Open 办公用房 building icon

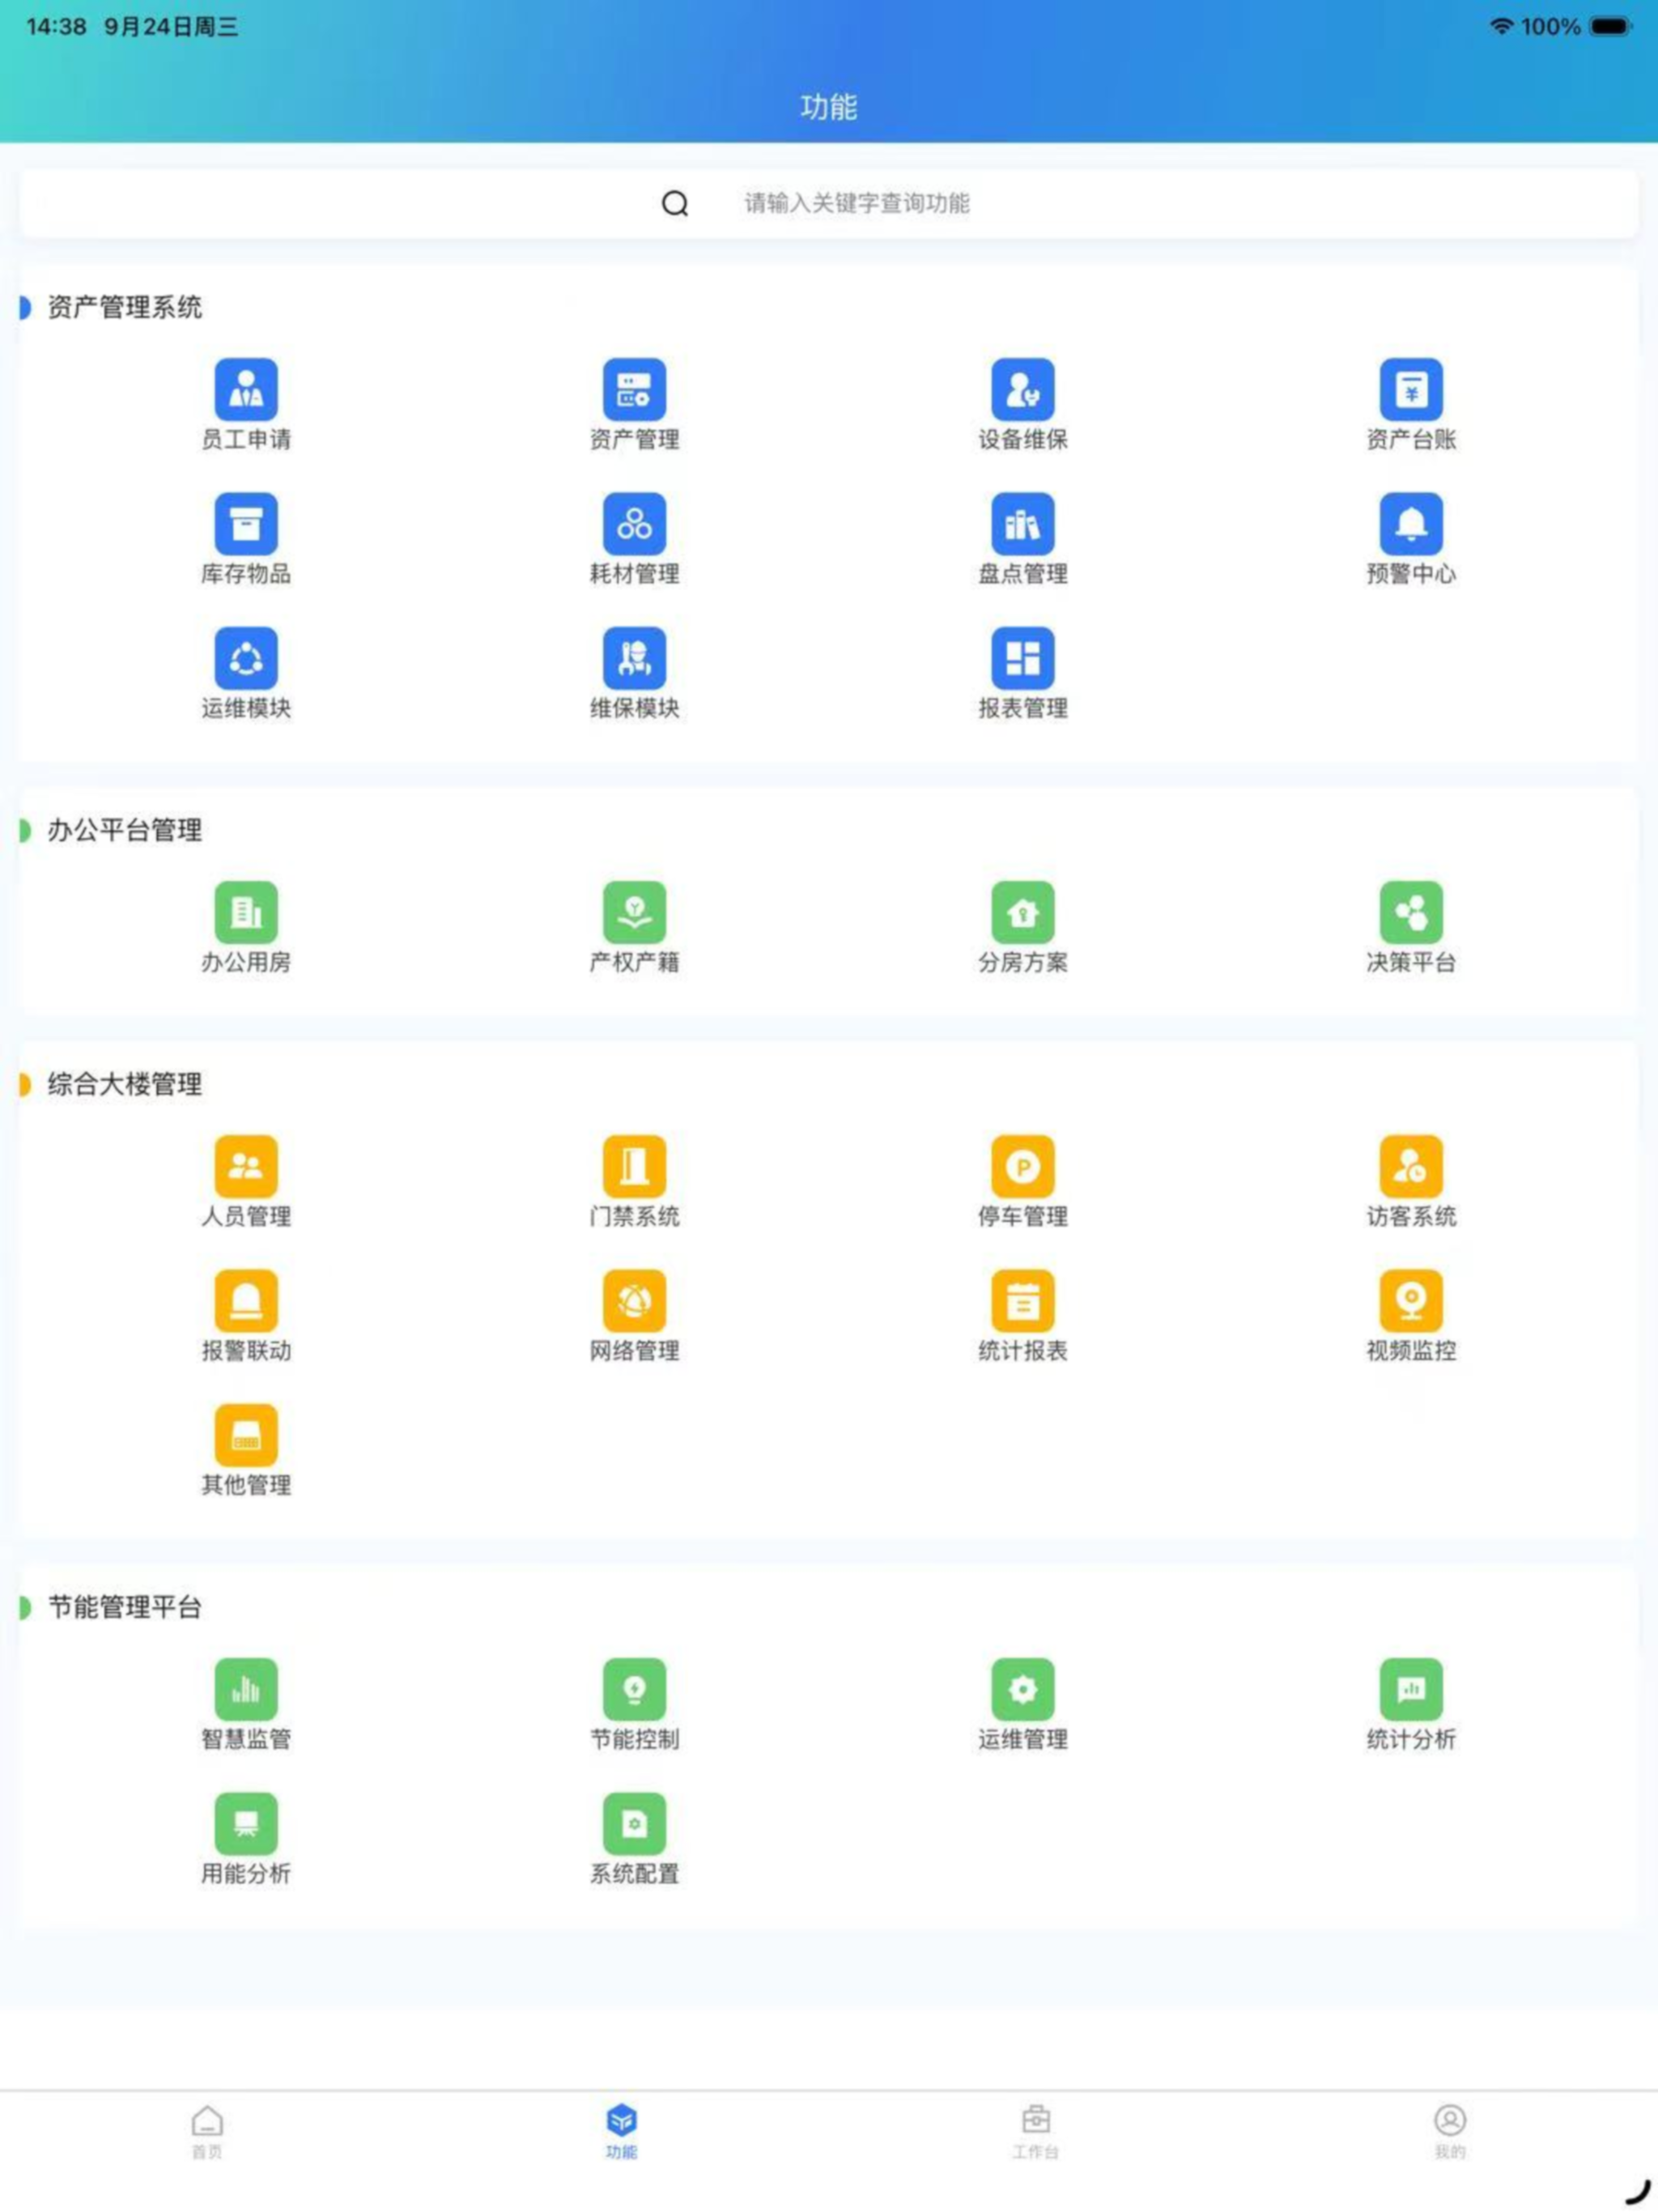(x=246, y=912)
